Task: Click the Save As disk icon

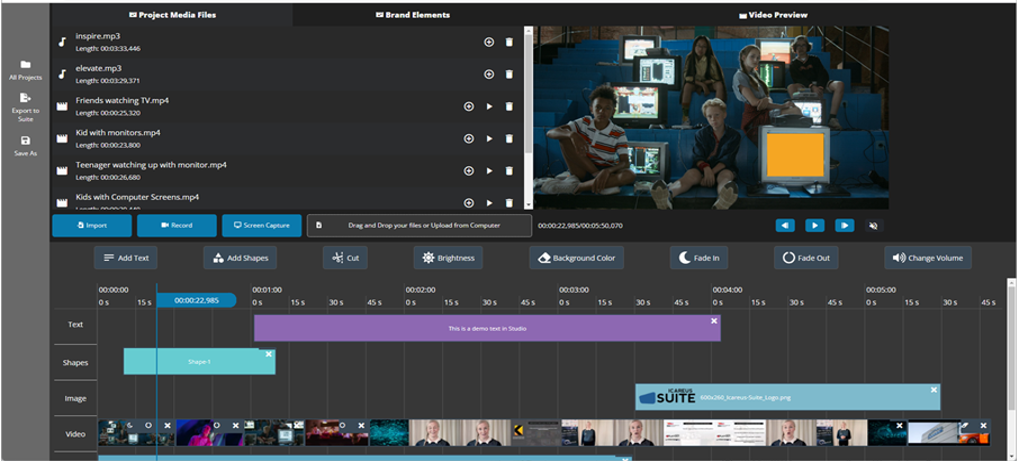Action: (25, 141)
